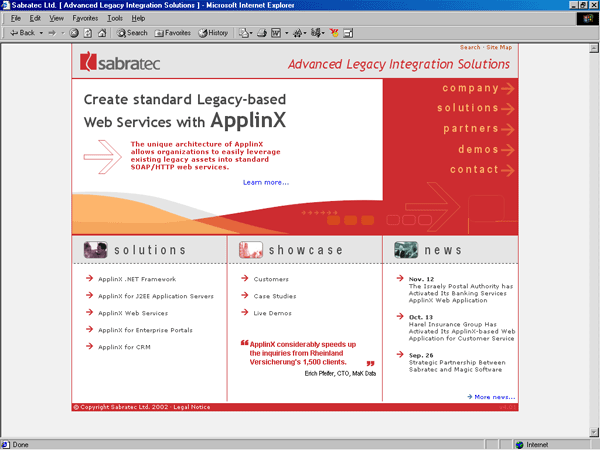Click the arrow icon beside ApplinX for CRM
Image resolution: width=600 pixels, height=450 pixels.
point(90,346)
